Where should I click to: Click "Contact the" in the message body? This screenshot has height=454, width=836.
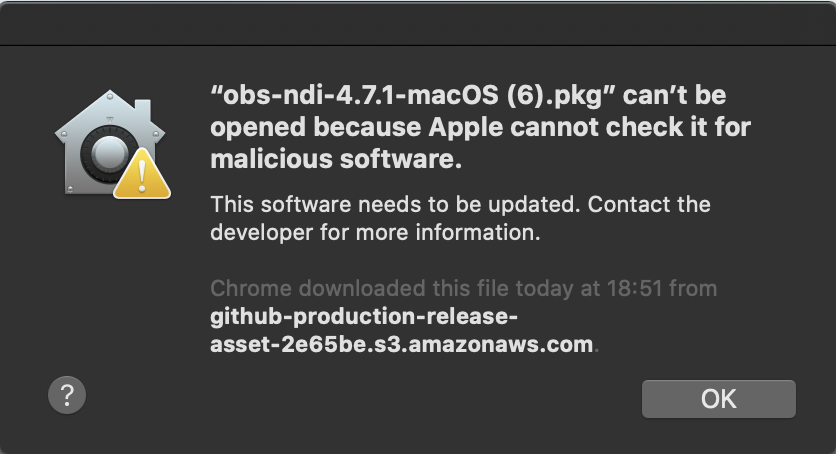[649, 205]
